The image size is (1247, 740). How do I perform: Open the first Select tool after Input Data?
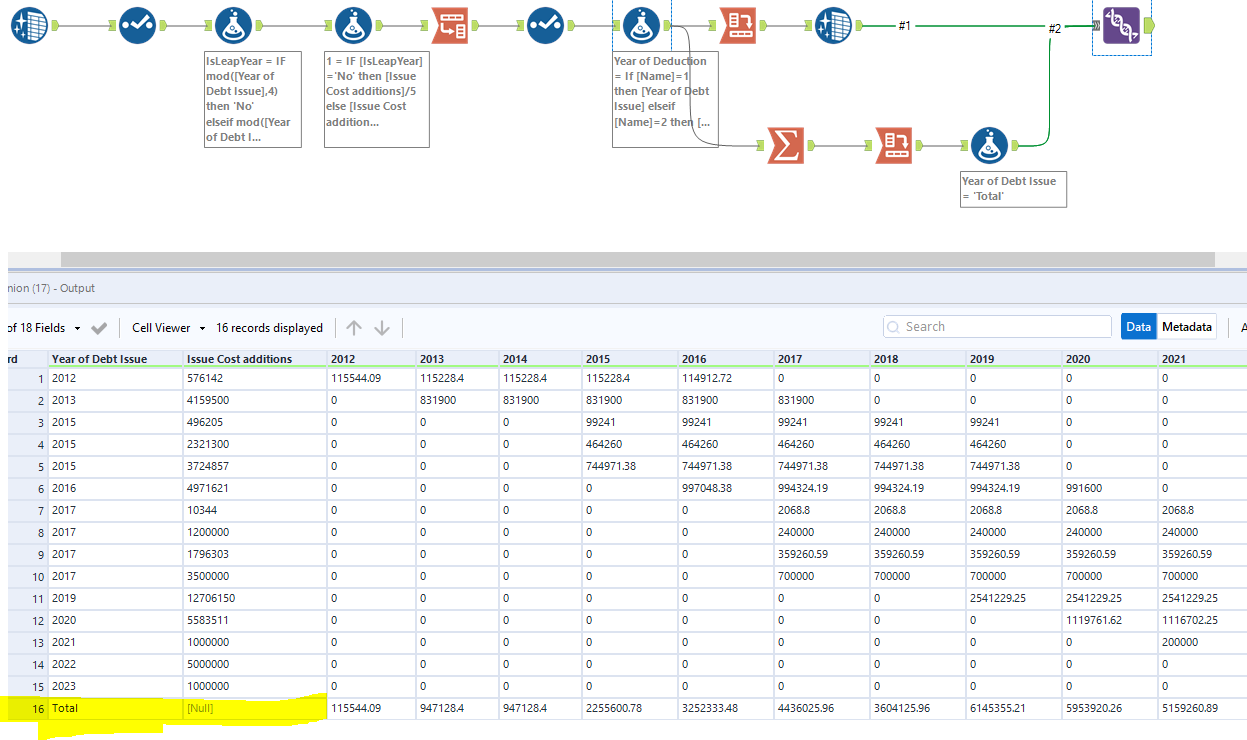(137, 24)
